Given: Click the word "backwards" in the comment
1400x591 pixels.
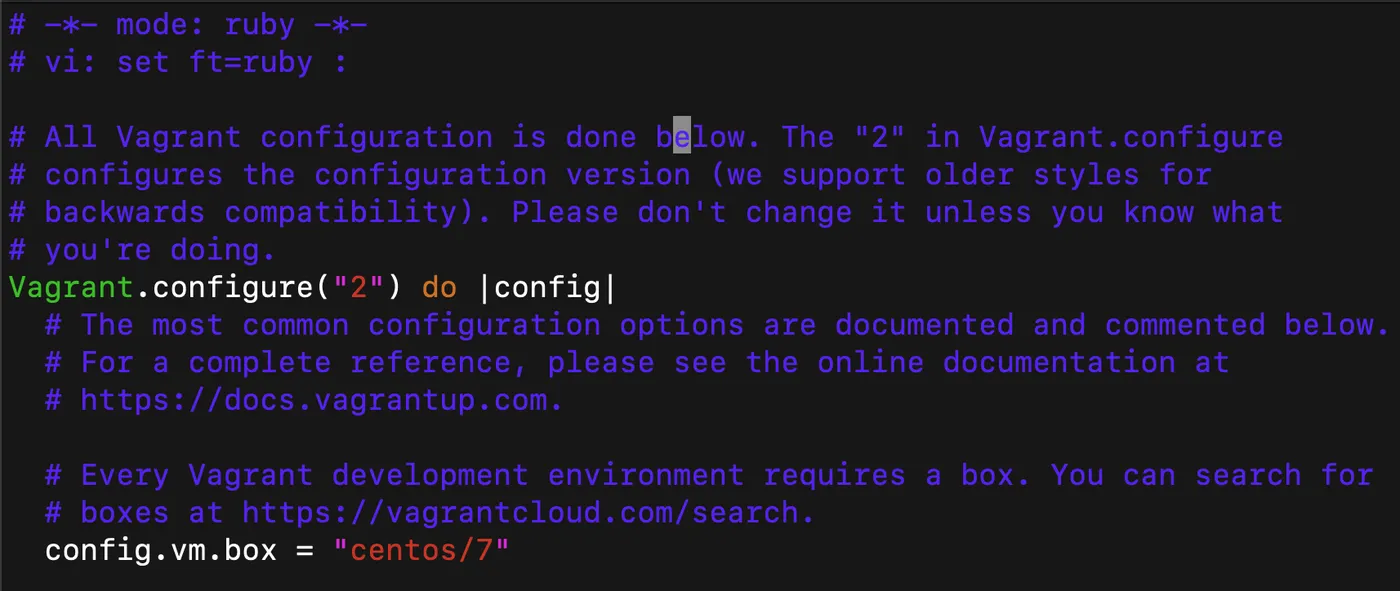Looking at the screenshot, I should coord(125,212).
